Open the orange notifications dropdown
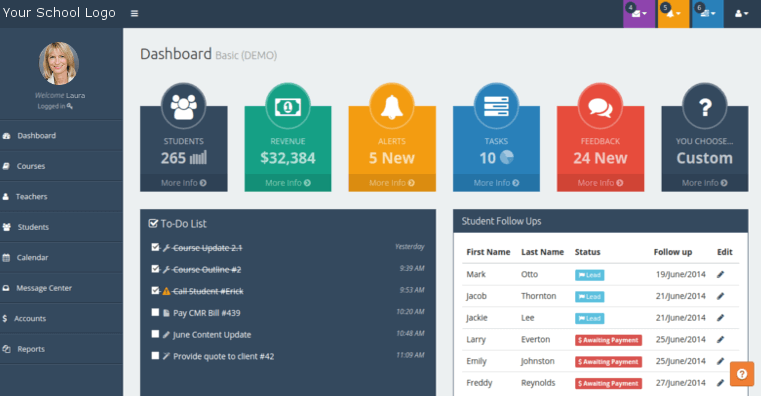The image size is (761, 396). [673, 14]
